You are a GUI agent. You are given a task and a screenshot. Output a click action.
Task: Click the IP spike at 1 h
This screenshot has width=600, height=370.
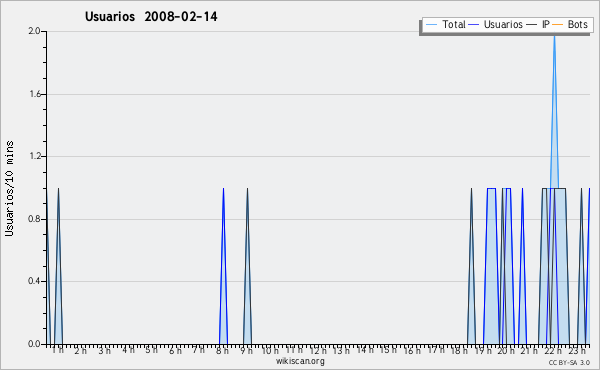[58, 266]
